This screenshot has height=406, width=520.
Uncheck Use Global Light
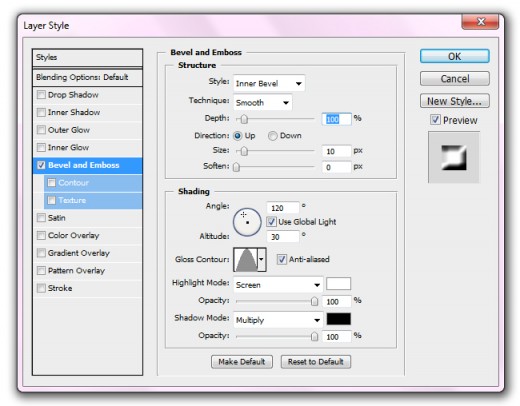pyautogui.click(x=271, y=222)
